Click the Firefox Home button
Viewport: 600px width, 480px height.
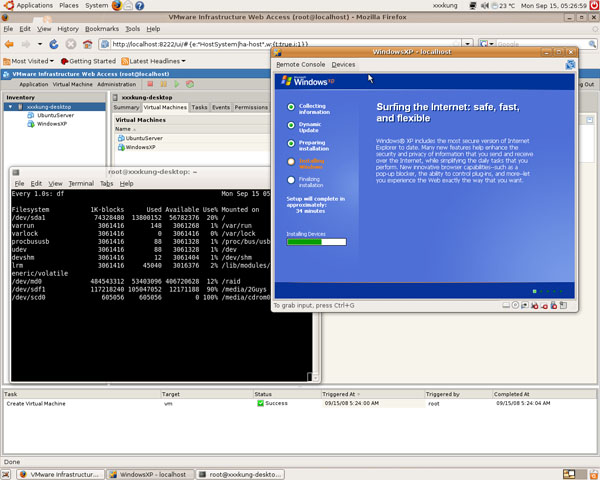tap(88, 44)
